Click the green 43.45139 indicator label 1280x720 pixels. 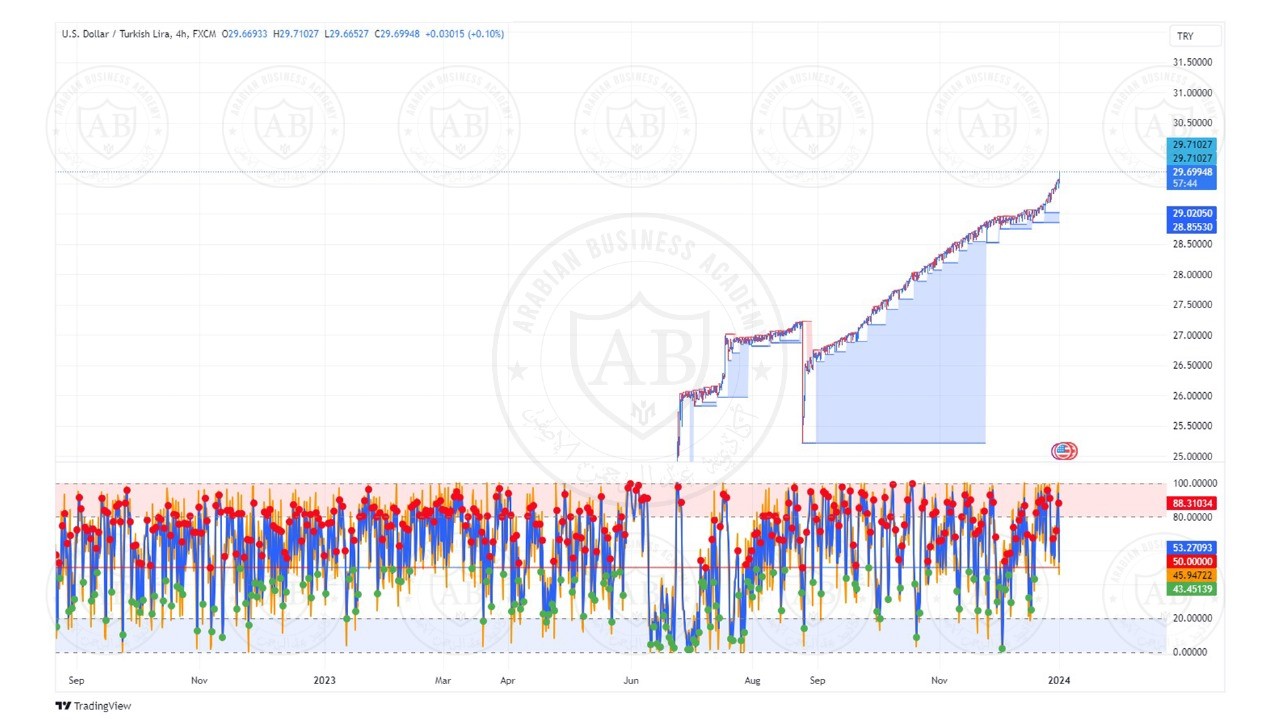click(1192, 589)
